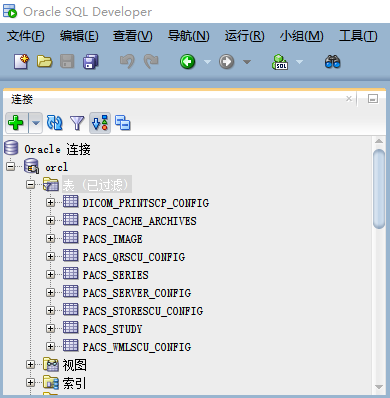Apply filter with funnel icon

click(77, 123)
